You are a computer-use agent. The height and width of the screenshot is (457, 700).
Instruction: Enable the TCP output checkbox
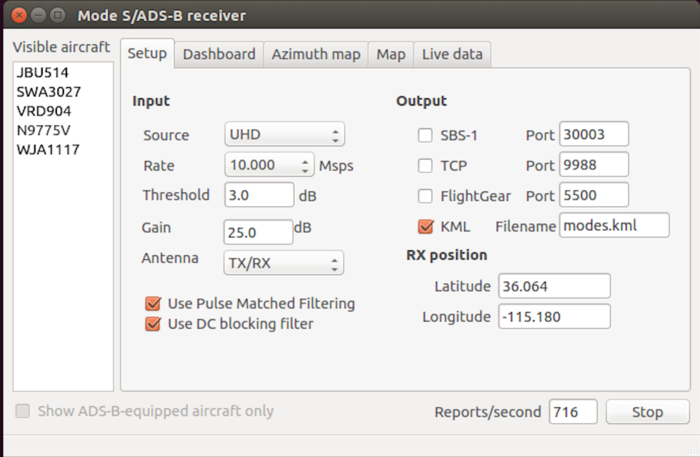(425, 165)
